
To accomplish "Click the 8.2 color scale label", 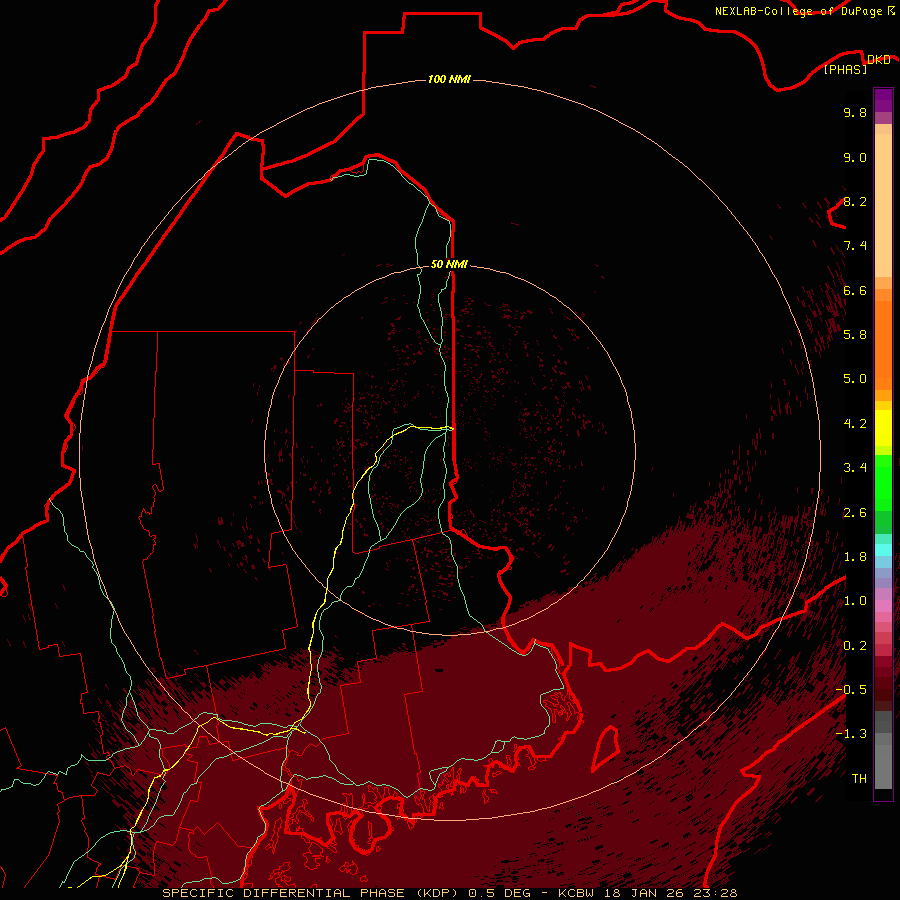I will point(855,201).
